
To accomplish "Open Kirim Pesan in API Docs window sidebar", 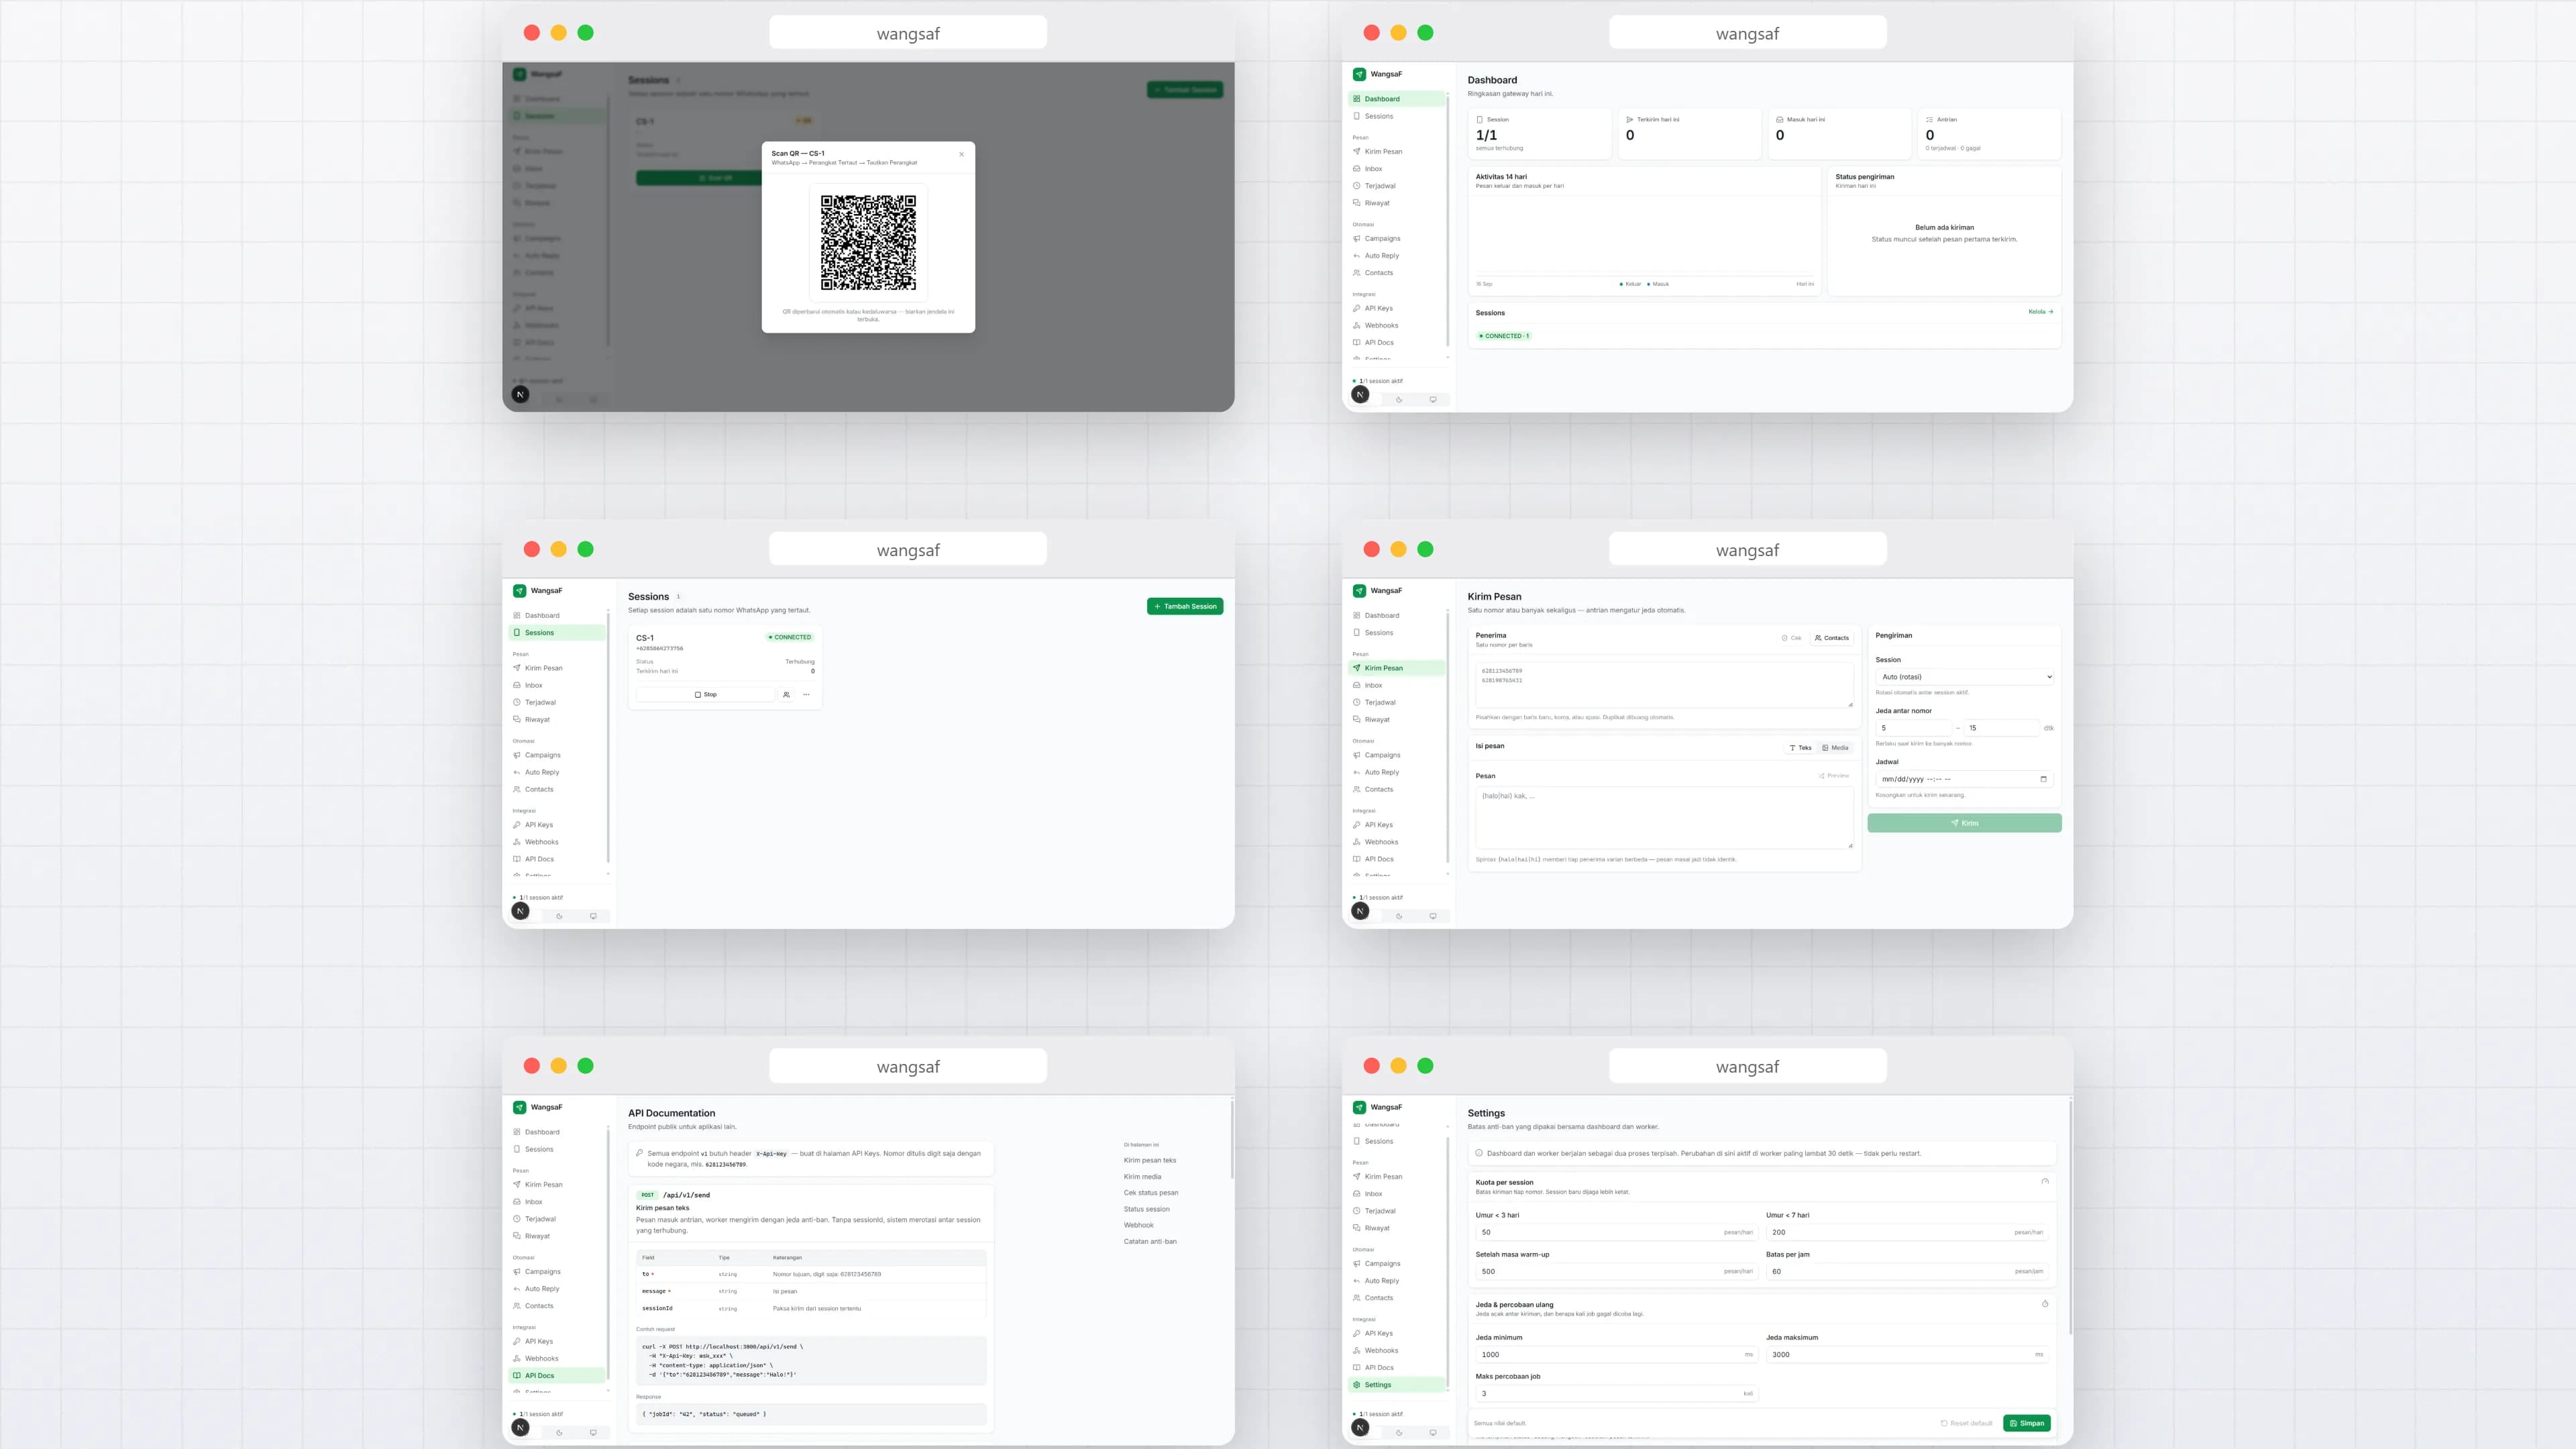I will click(558, 1185).
